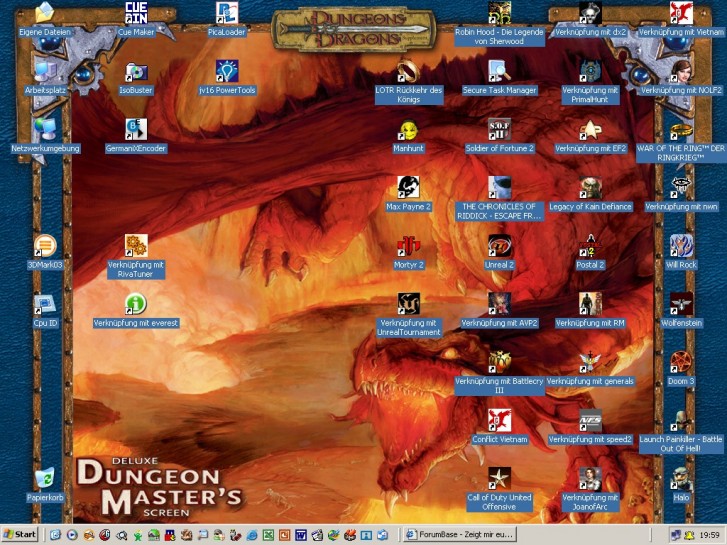Launch Verknüpfung mit everest

pos(136,304)
